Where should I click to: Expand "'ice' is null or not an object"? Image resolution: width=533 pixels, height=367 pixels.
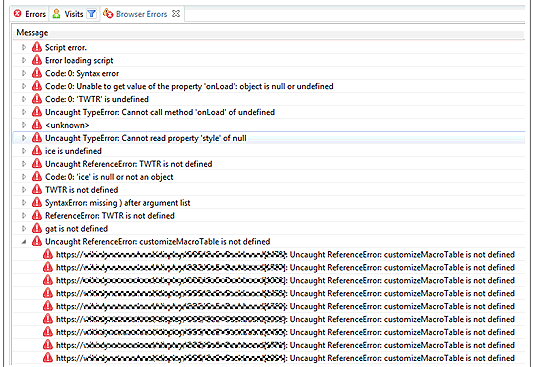tap(24, 177)
